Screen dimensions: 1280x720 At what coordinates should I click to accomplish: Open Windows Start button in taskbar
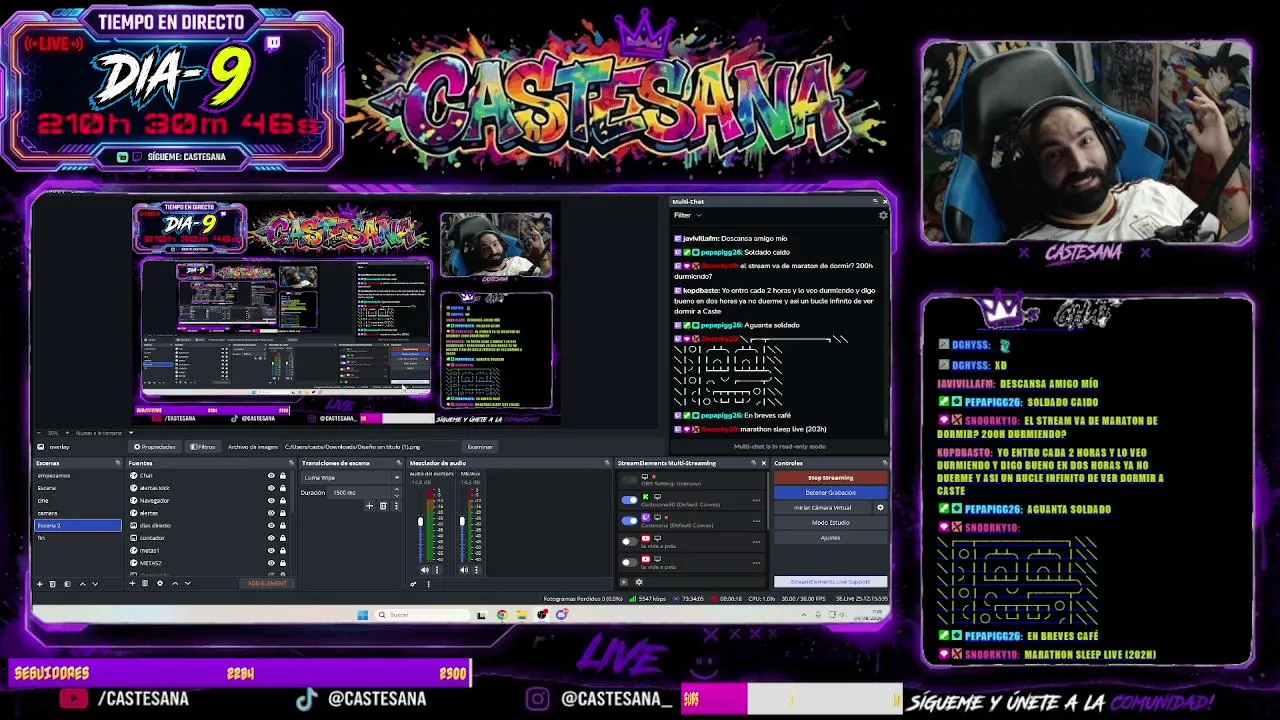click(x=362, y=615)
